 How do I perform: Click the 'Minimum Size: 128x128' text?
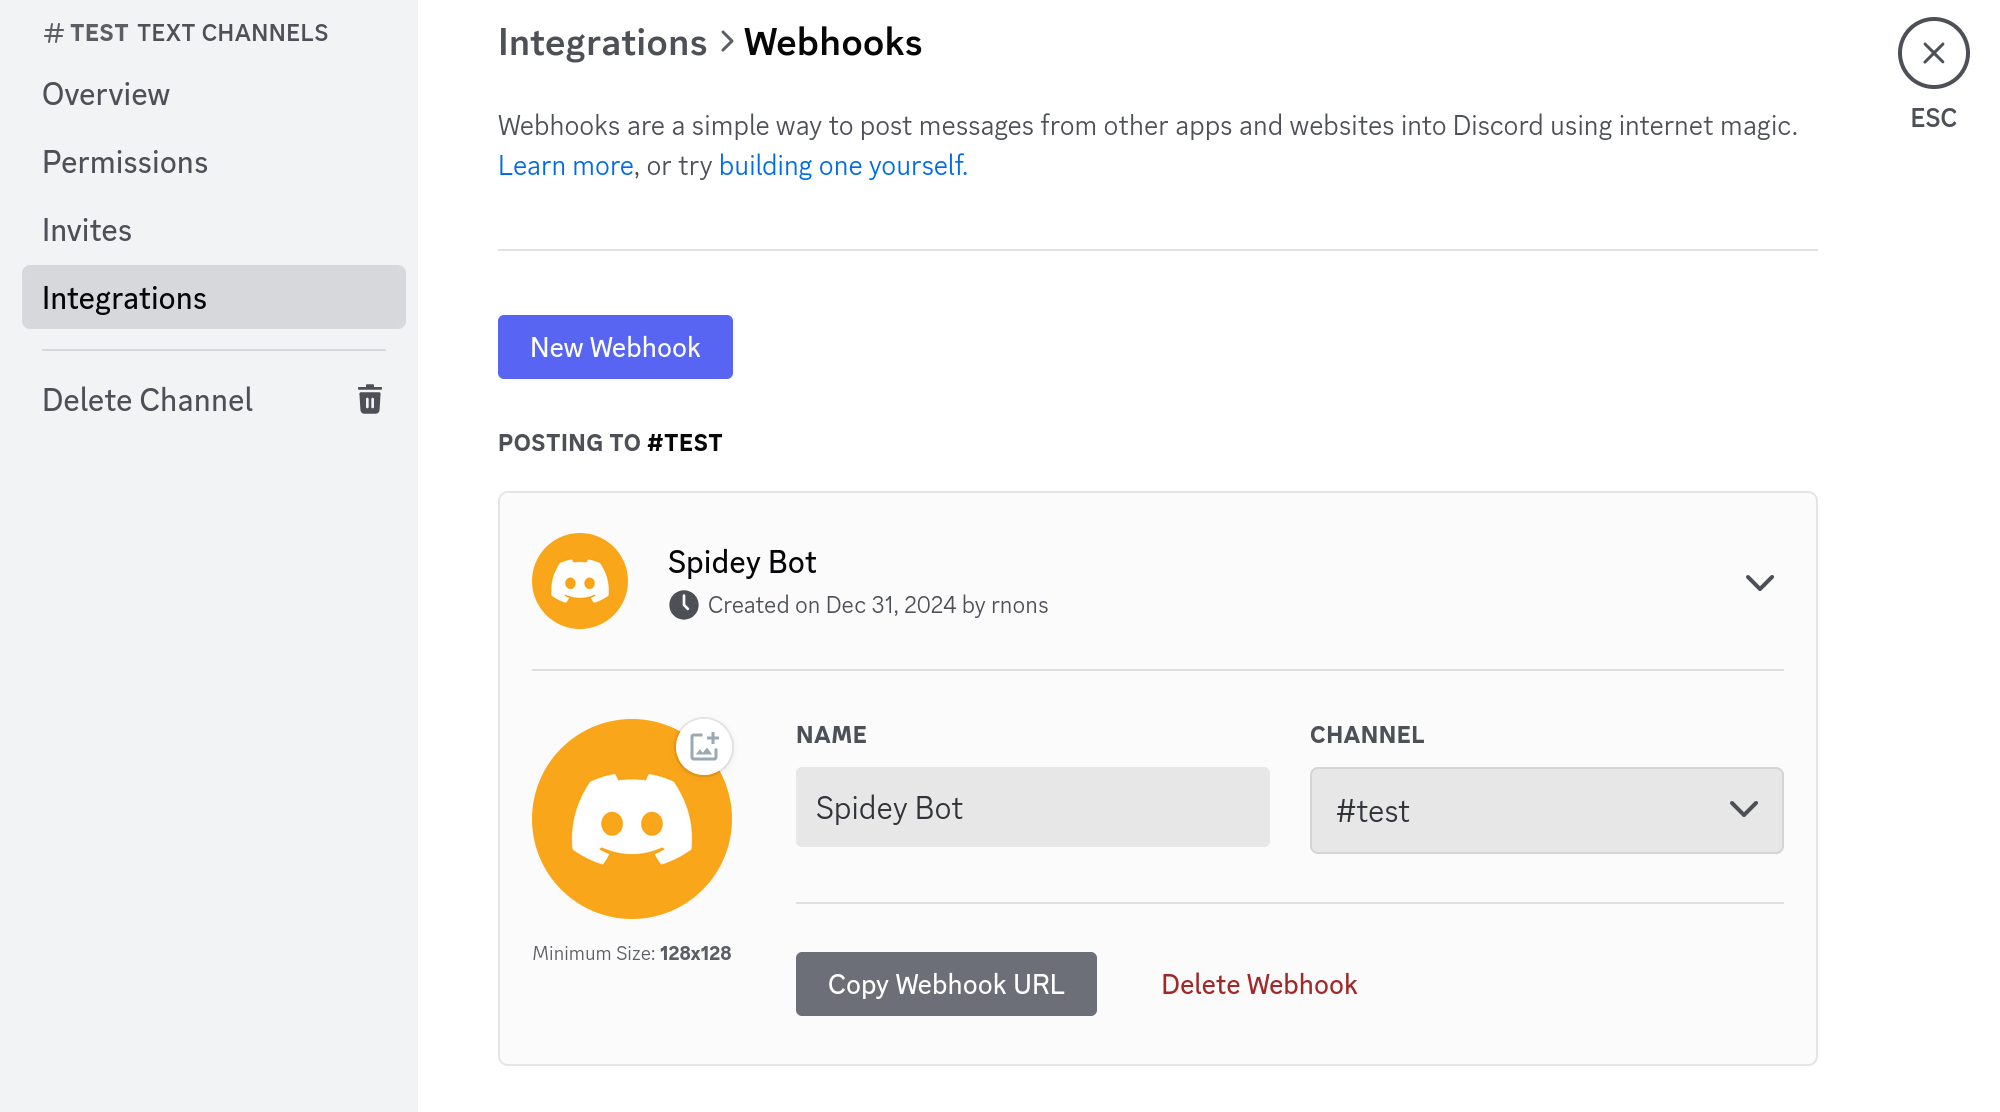click(x=632, y=953)
